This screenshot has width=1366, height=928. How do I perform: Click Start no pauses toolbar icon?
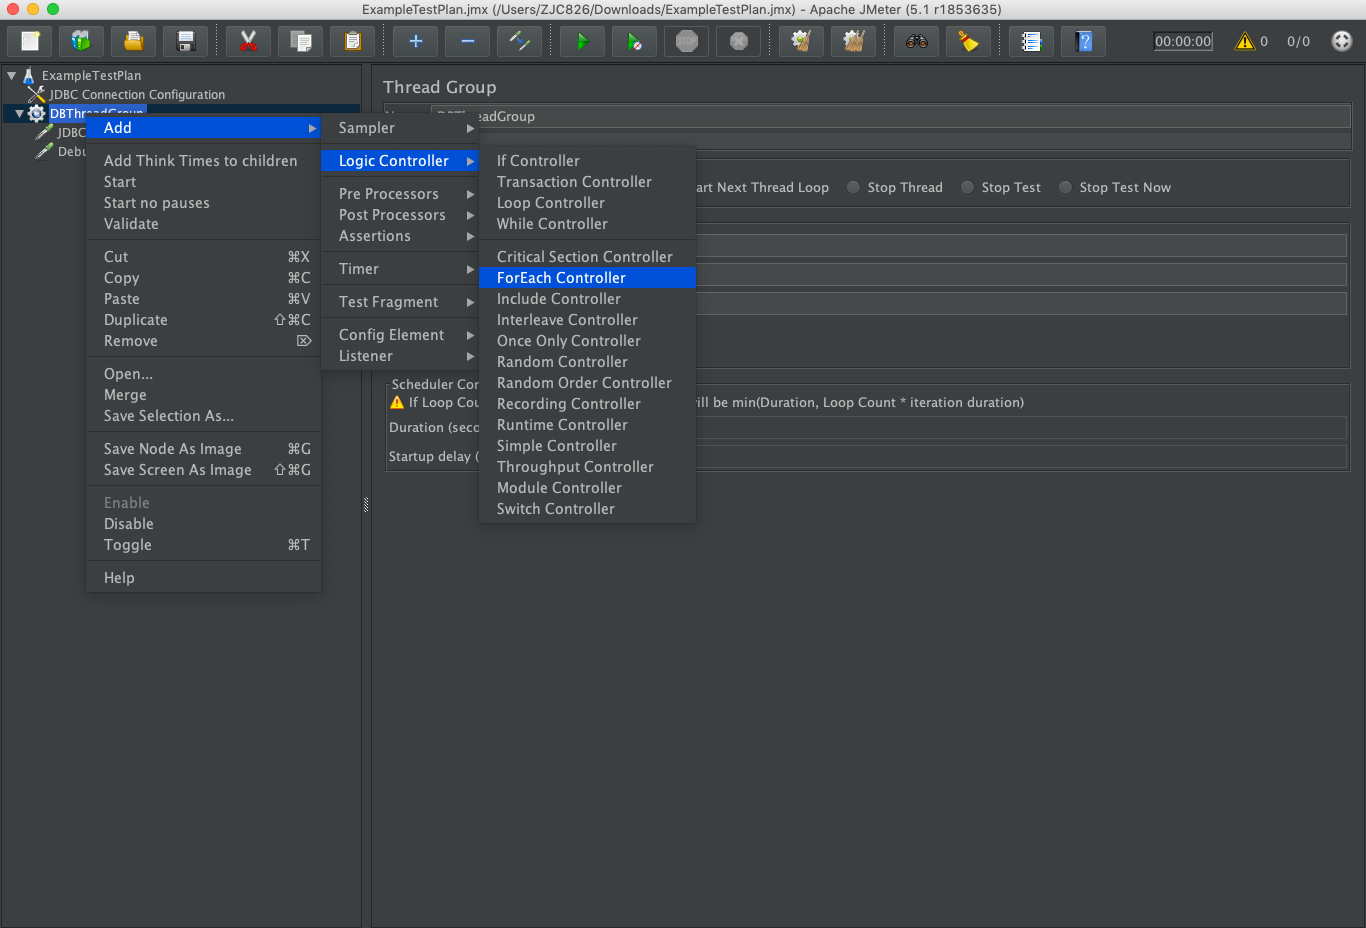(x=634, y=41)
